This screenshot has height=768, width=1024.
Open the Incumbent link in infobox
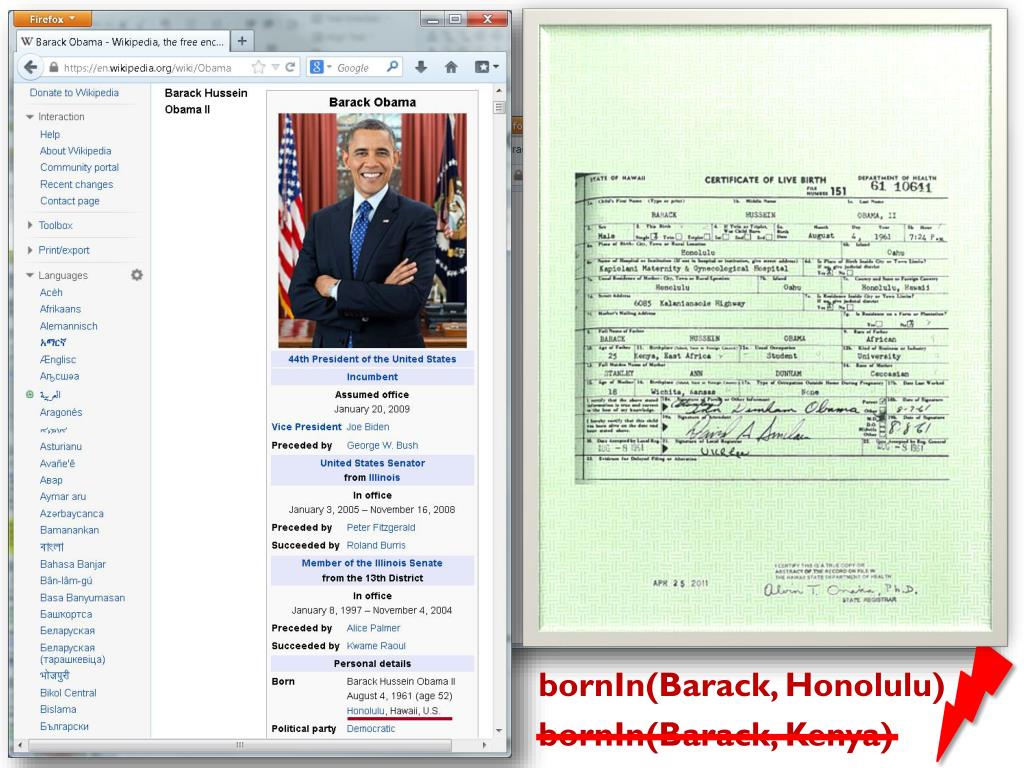coord(372,377)
